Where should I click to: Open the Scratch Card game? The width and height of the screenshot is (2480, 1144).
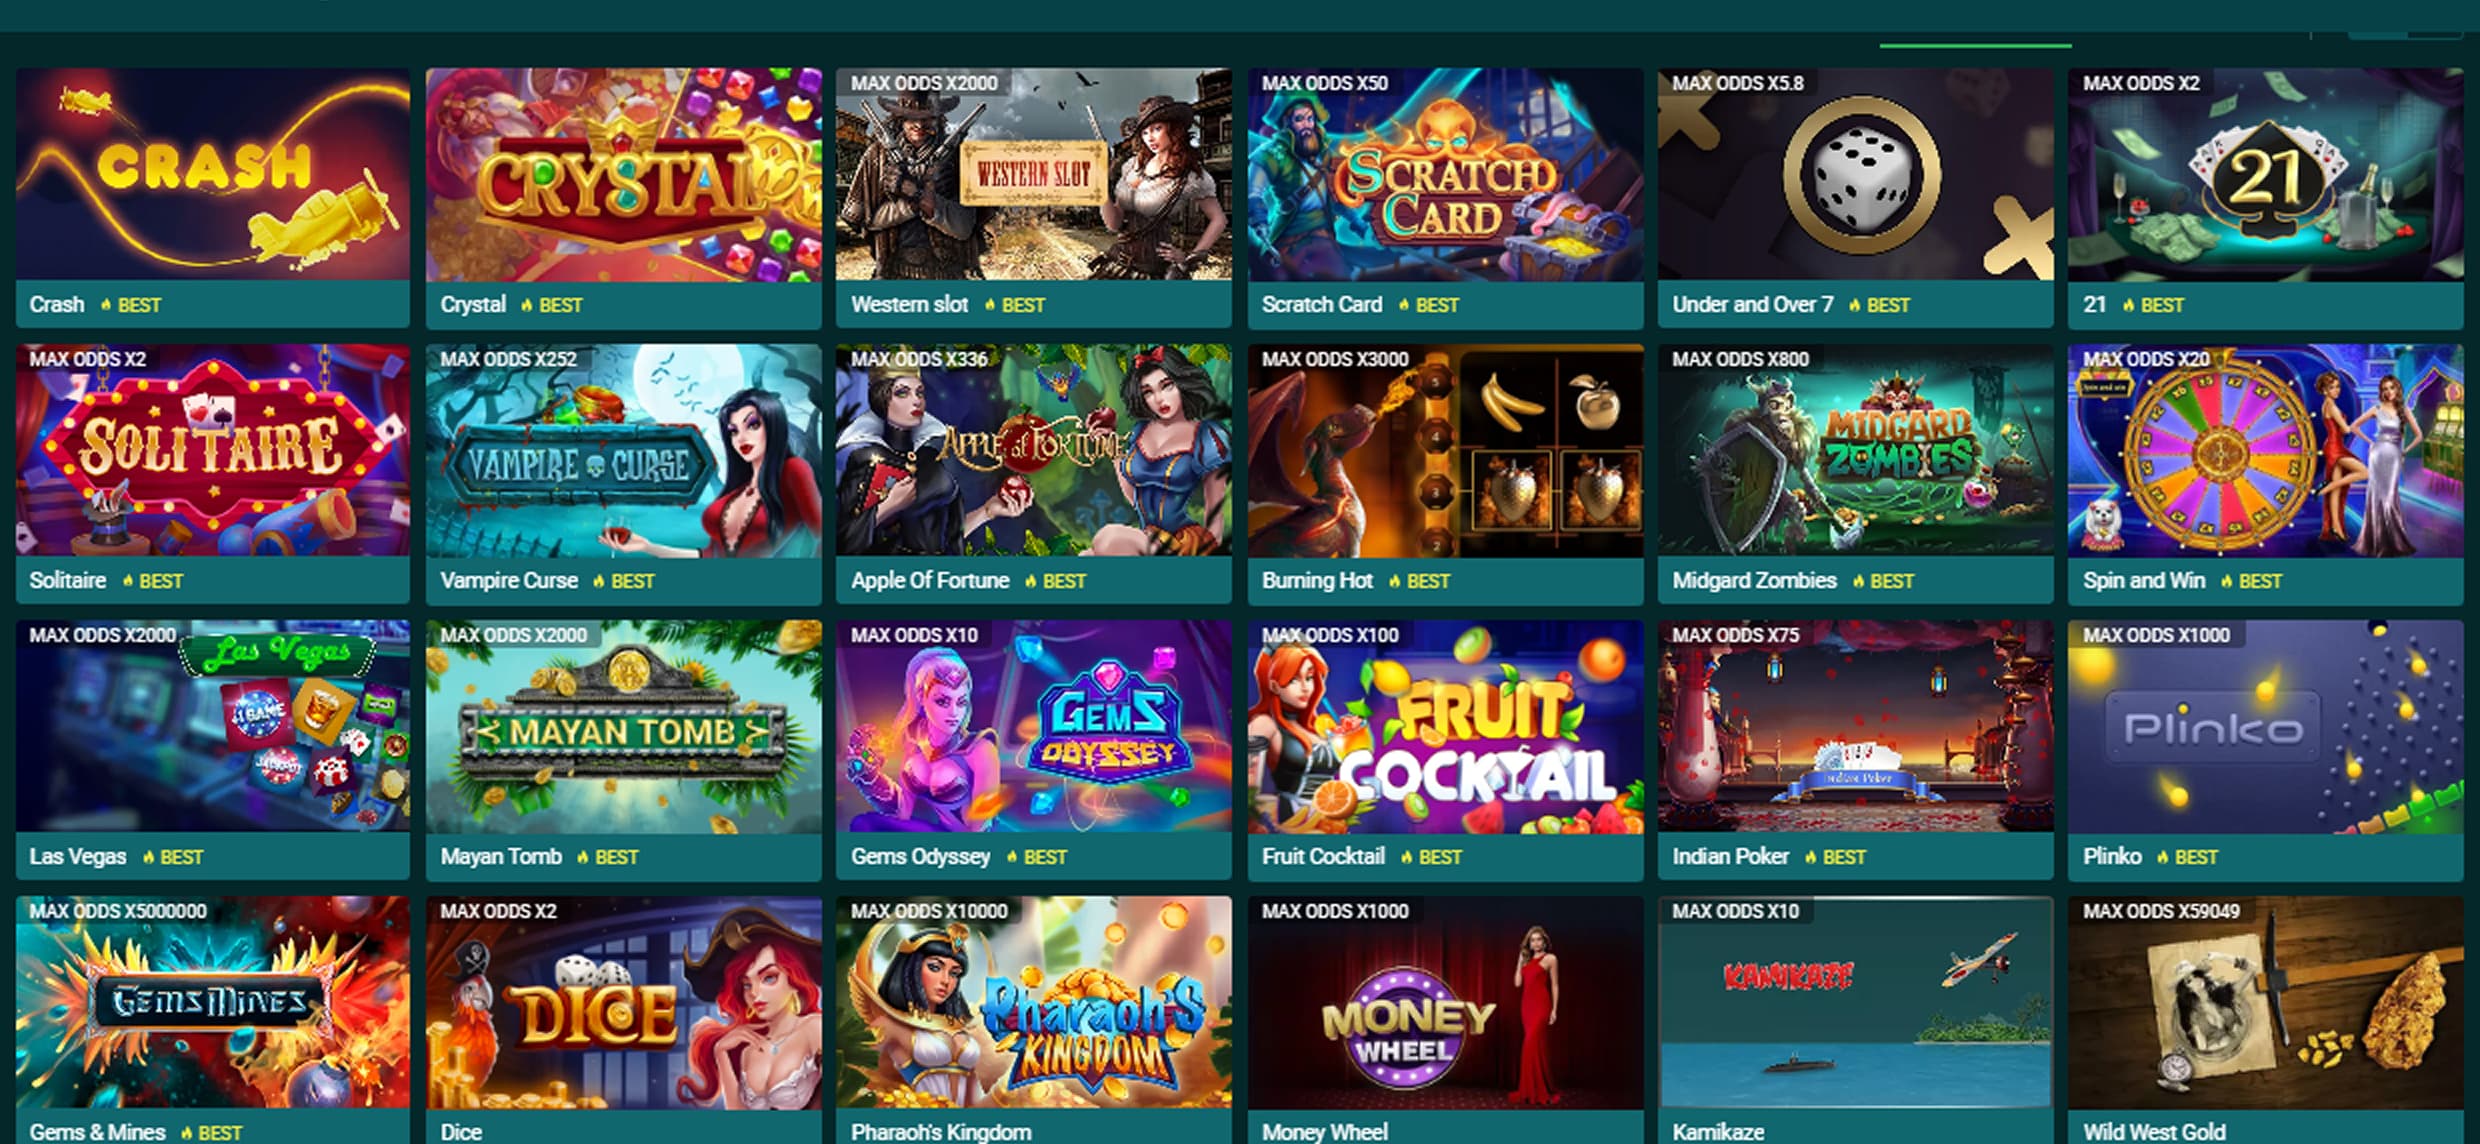(1445, 174)
